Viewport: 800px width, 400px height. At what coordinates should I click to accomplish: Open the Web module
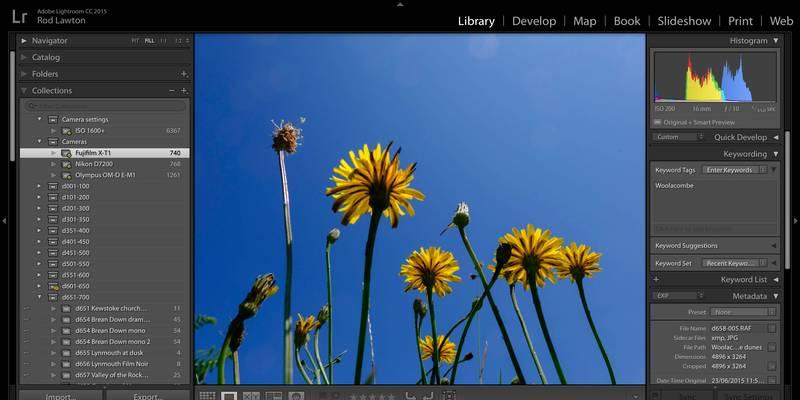[781, 21]
